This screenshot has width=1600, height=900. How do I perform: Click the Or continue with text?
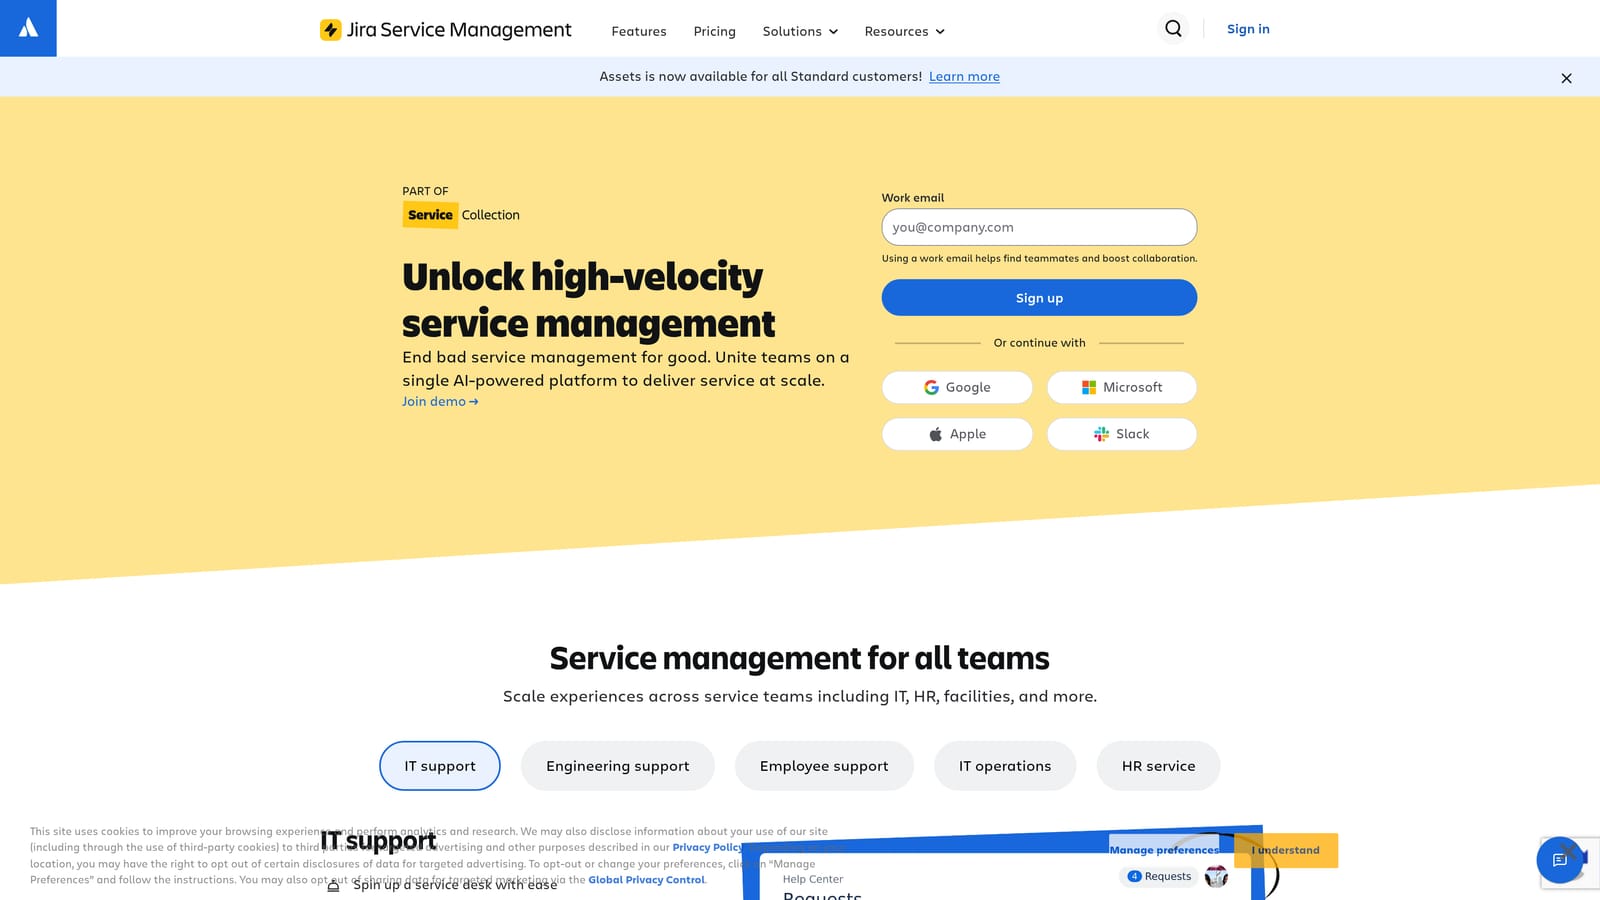coord(1039,343)
